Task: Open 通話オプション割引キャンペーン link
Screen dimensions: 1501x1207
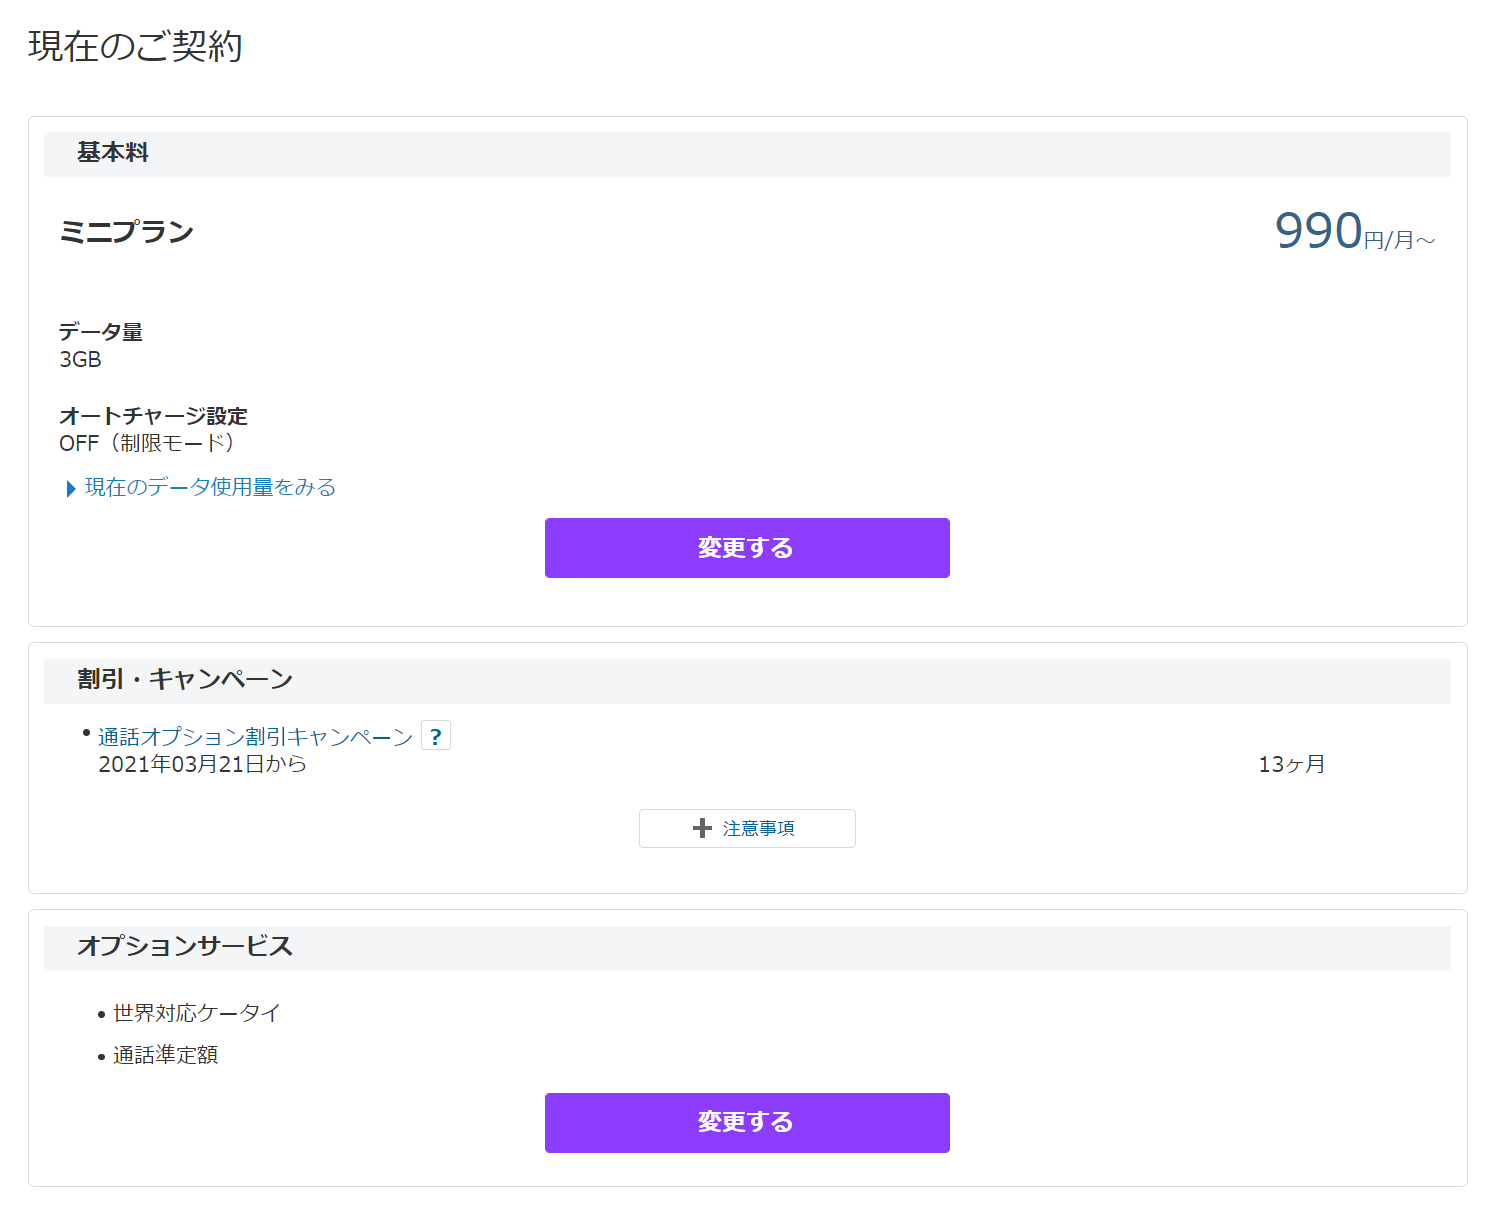Action: coord(255,737)
